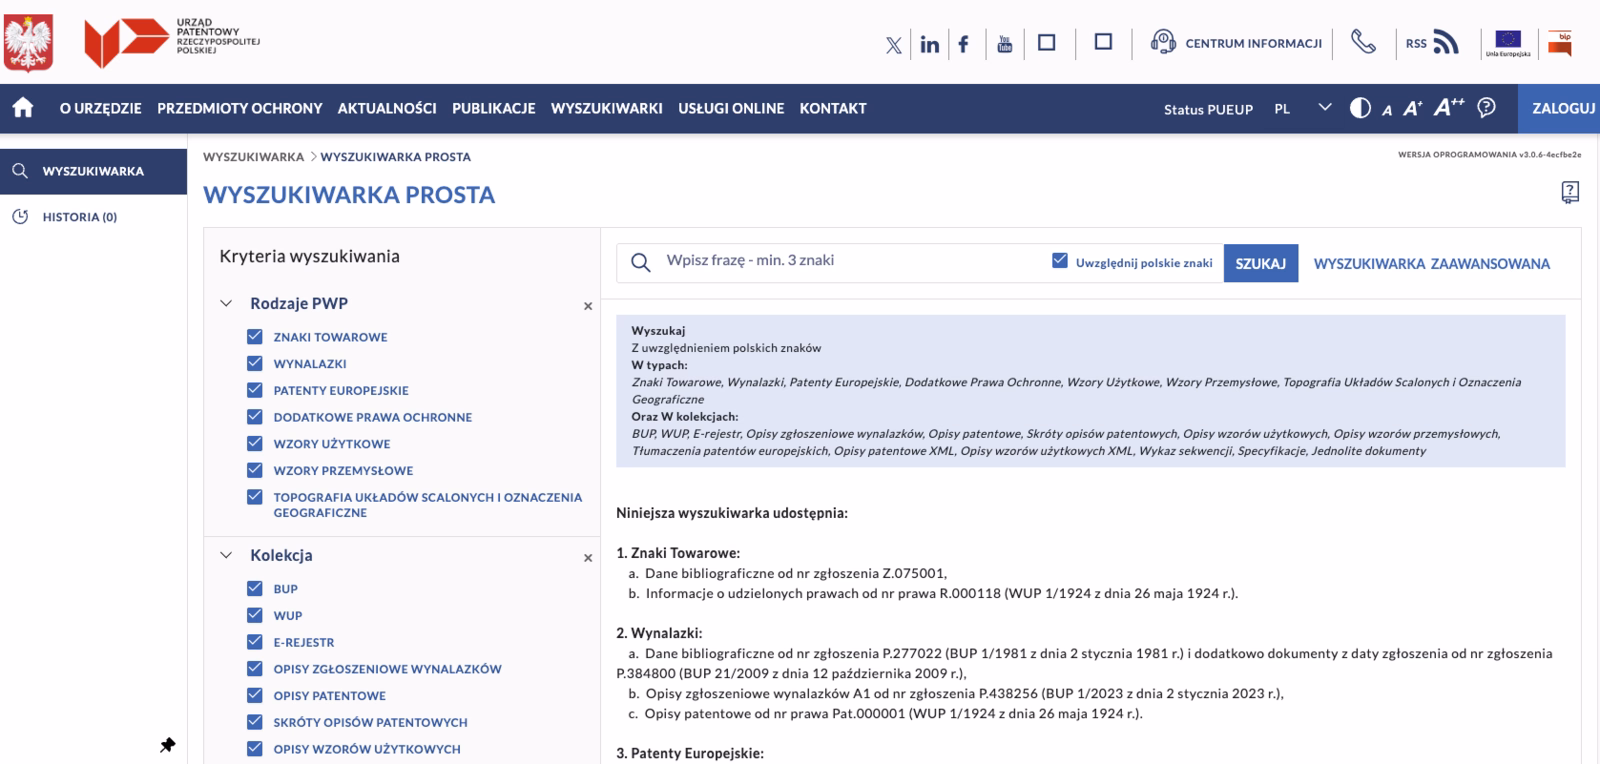Toggle the Opisy Patentowe checkbox
The width and height of the screenshot is (1600, 764).
(255, 695)
